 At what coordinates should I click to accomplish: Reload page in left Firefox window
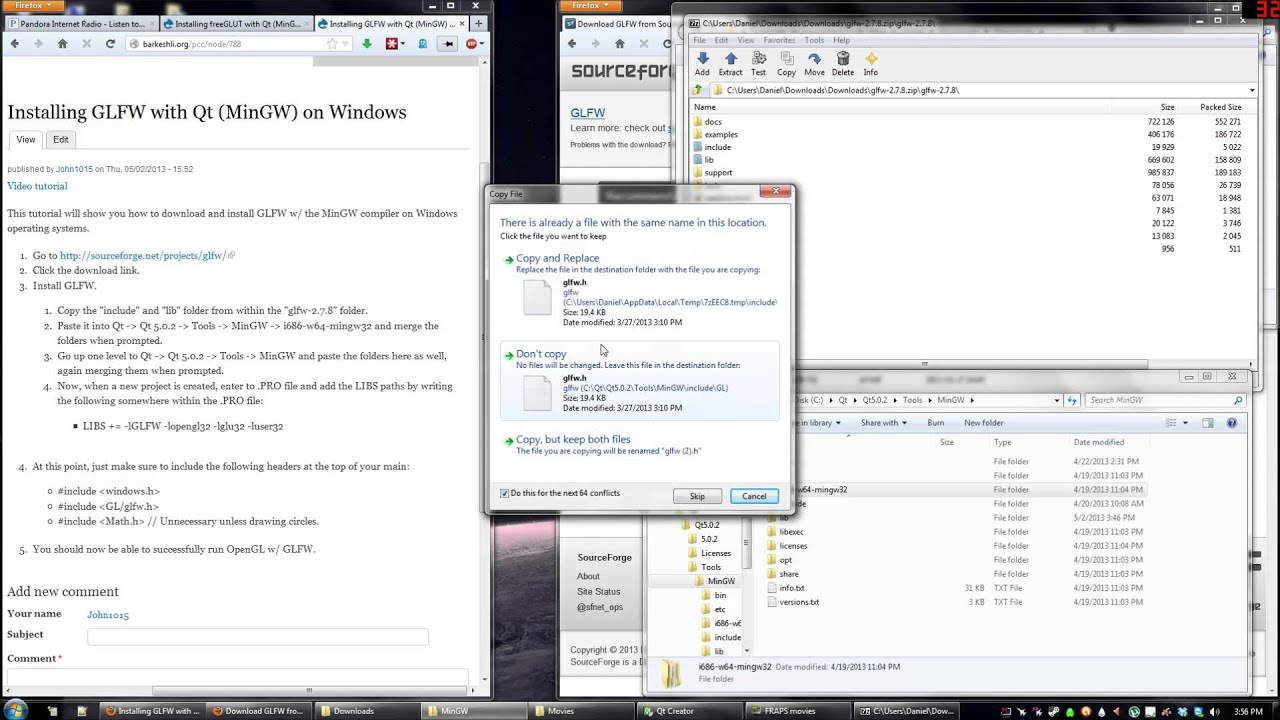click(110, 44)
